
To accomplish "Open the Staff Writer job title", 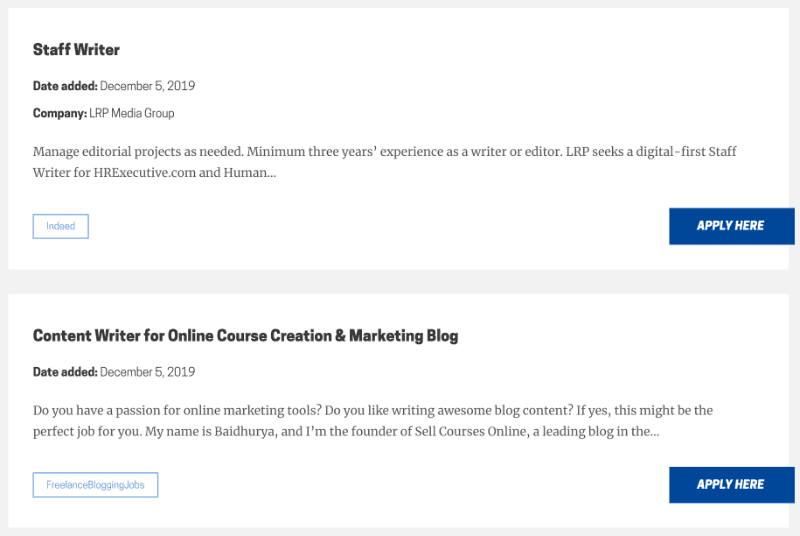I will click(x=76, y=50).
